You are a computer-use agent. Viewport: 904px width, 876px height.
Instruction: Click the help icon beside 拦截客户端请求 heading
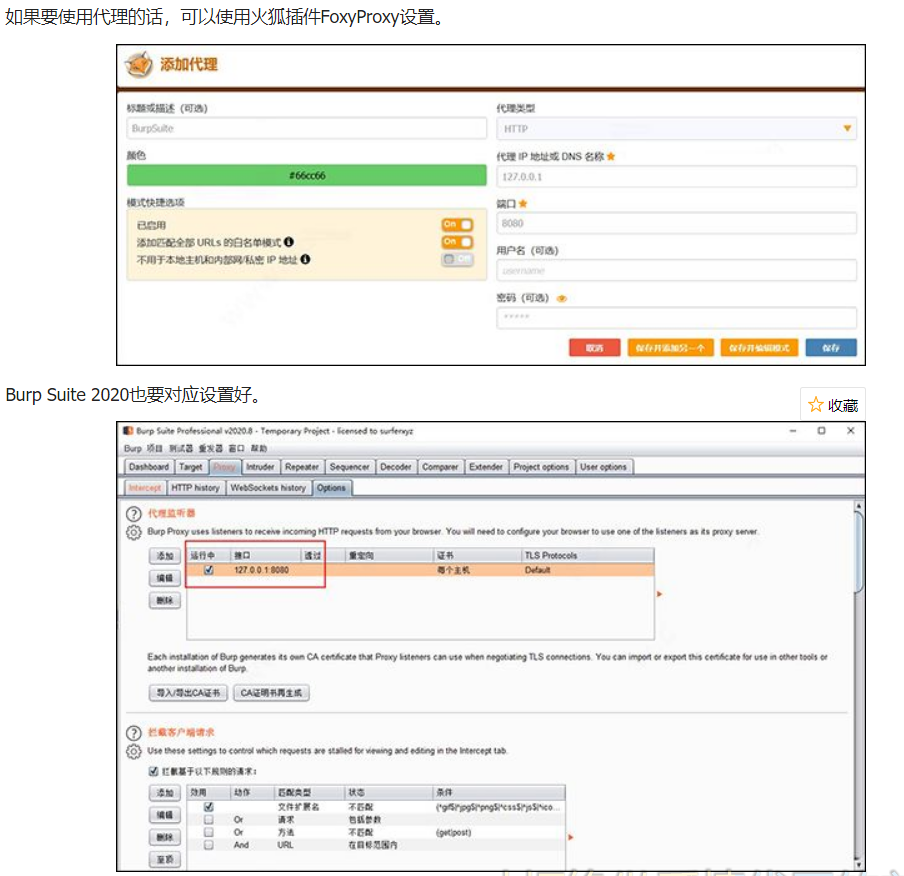click(133, 732)
